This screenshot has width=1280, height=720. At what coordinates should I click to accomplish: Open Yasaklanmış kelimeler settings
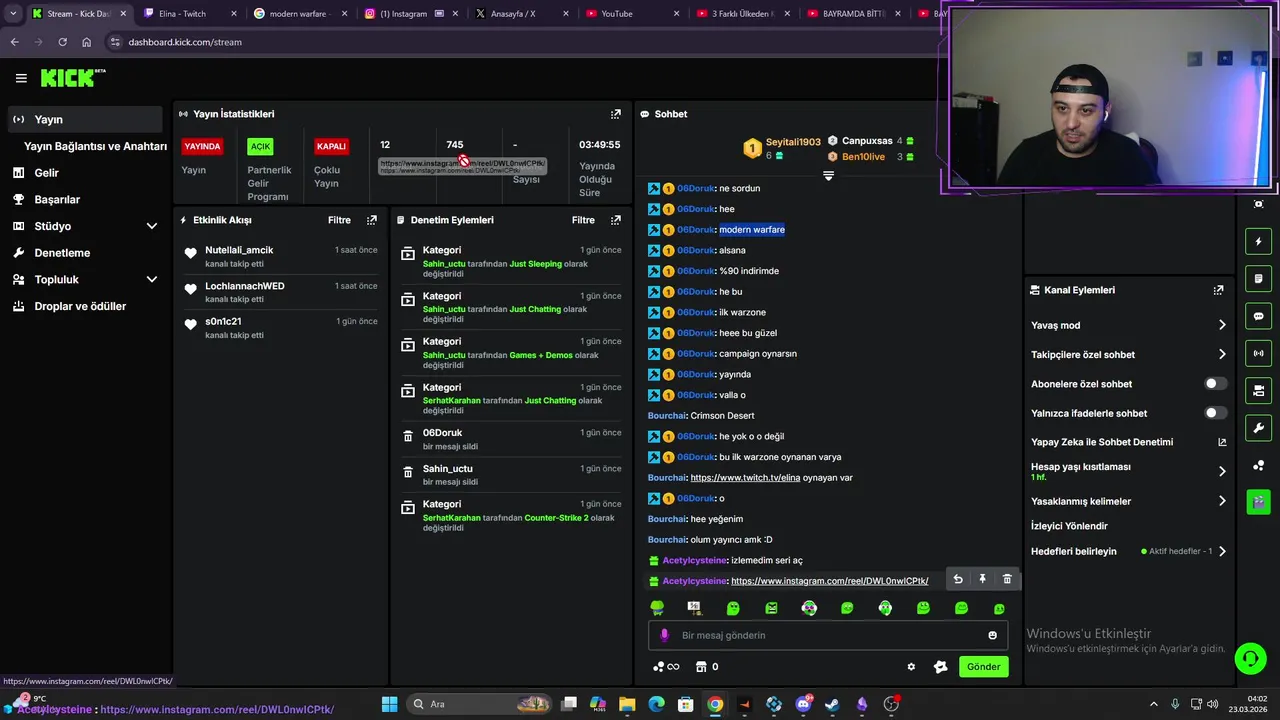(1128, 501)
